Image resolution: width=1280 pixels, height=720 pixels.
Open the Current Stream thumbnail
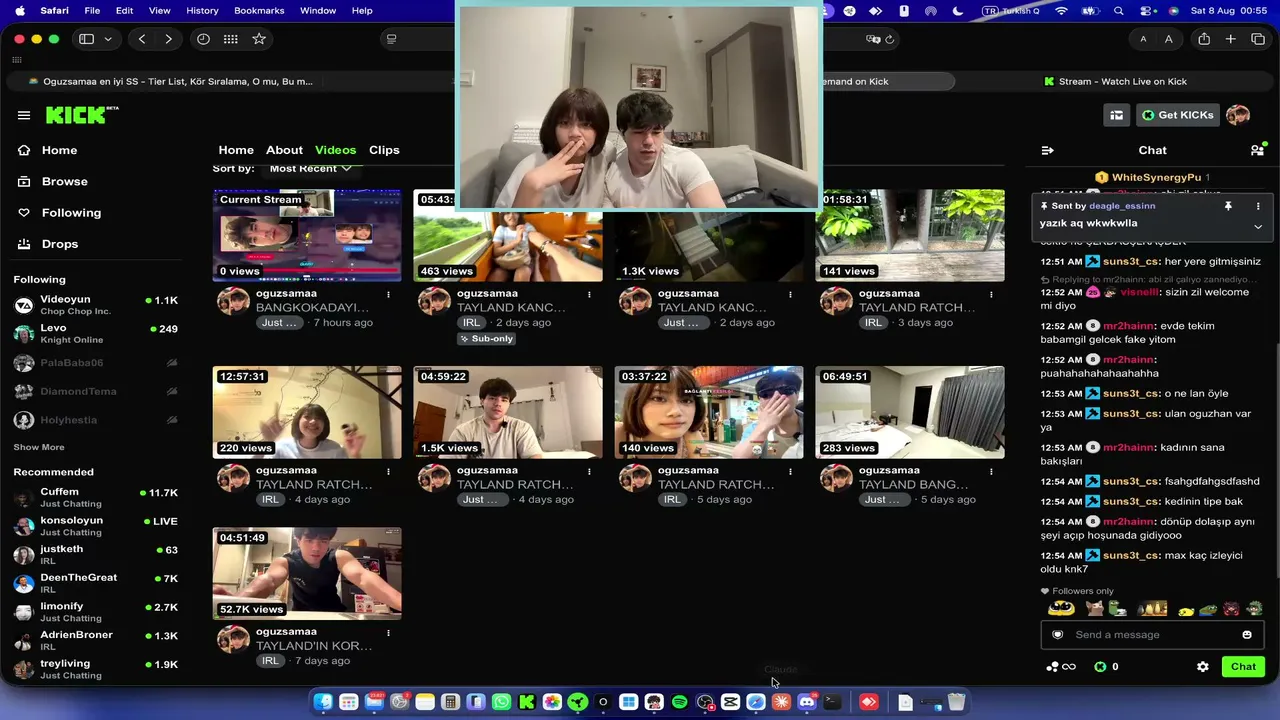tap(307, 236)
